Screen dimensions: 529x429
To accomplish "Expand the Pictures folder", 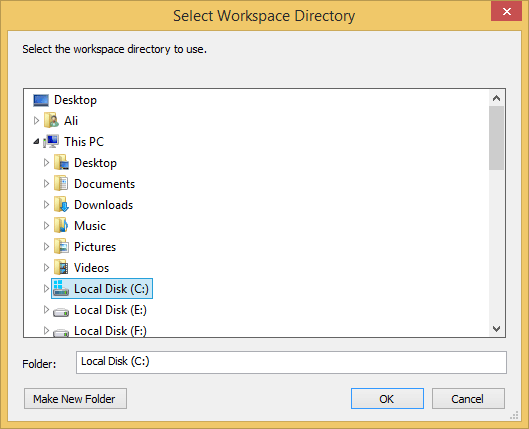I will 46,246.
